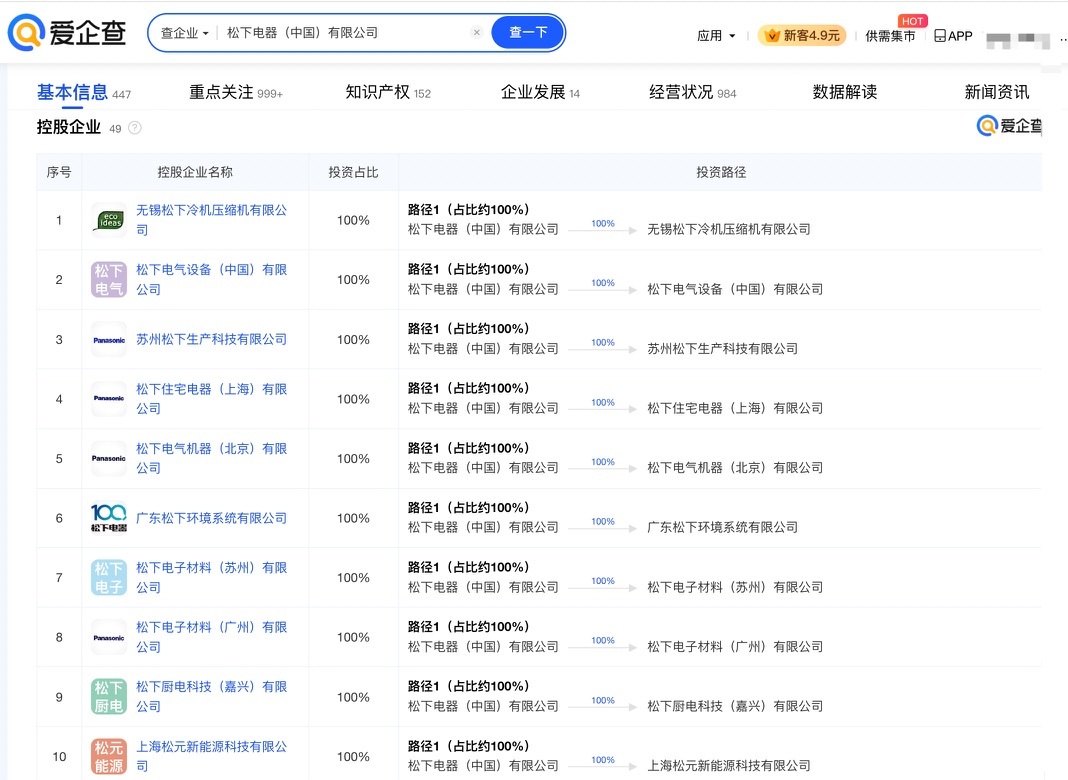1068x780 pixels.
Task: Click the Panasonic logo of 松下住宅电器（上海）
Action: pos(109,399)
